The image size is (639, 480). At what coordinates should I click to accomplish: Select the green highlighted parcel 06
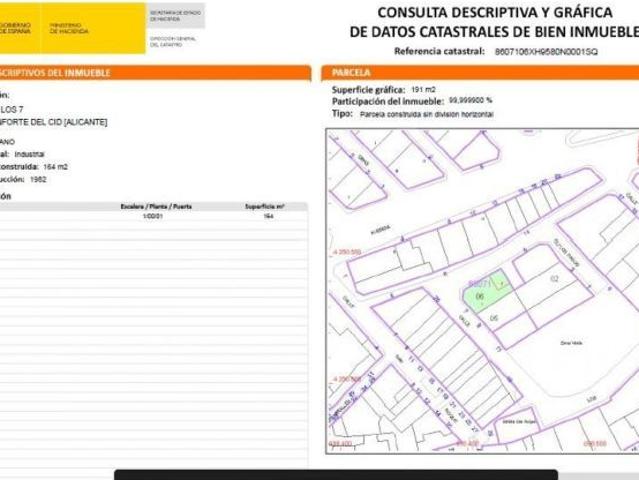481,295
